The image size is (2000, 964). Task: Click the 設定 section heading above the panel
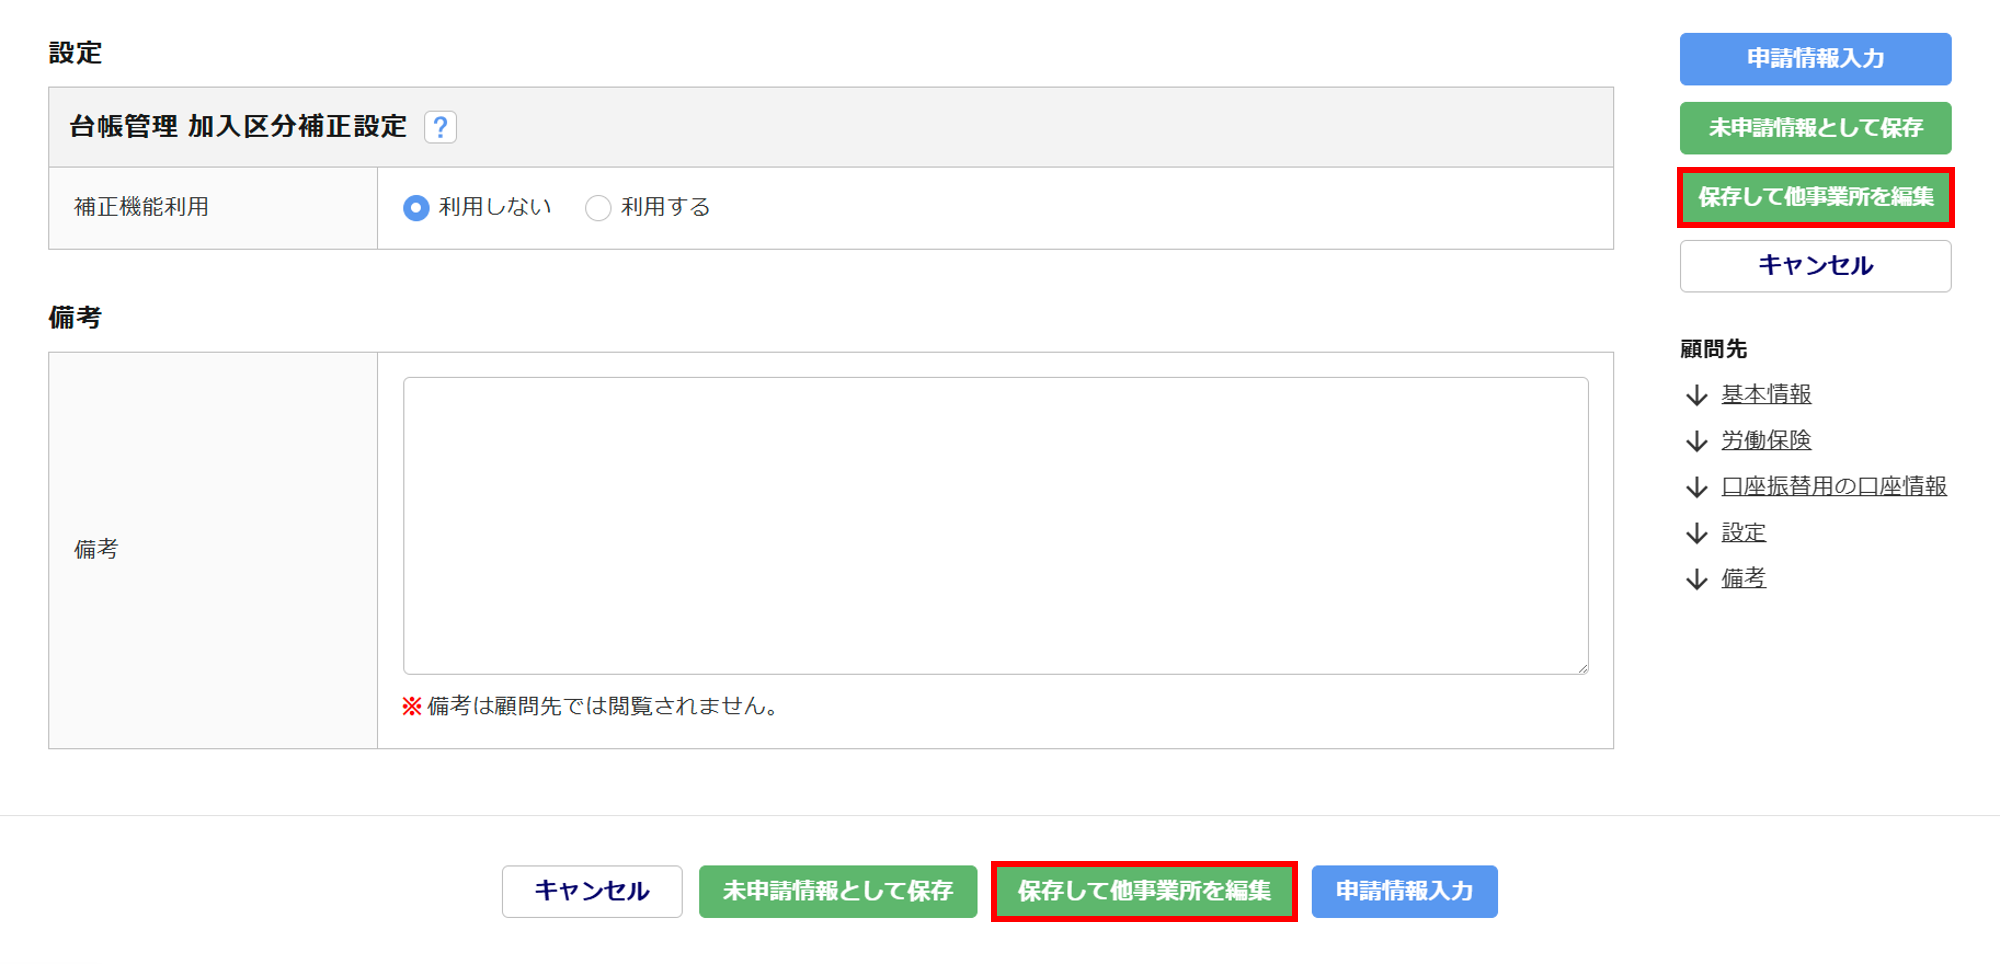click(76, 53)
